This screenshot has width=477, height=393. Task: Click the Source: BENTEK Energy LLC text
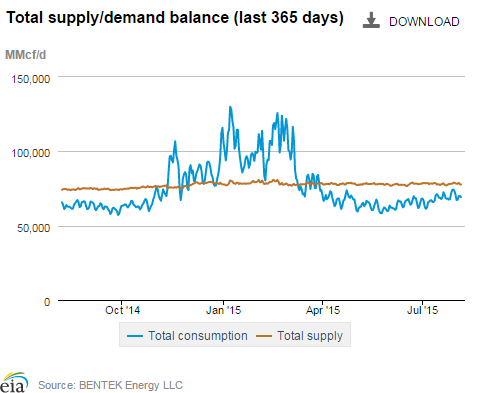[x=110, y=385]
